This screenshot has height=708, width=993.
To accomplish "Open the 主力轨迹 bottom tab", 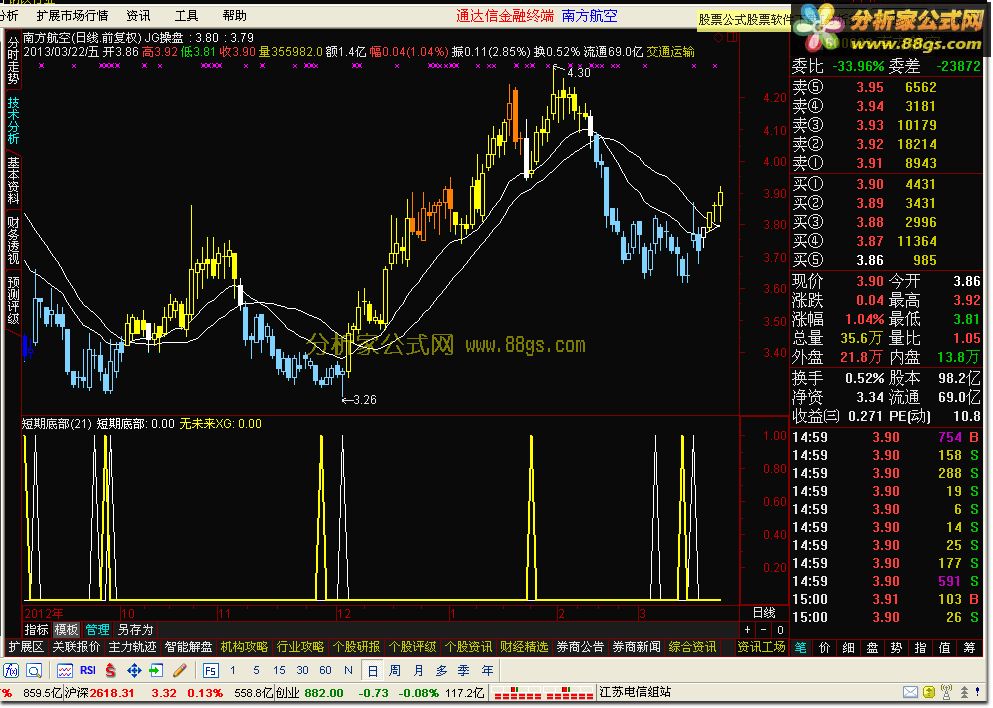I will [132, 647].
